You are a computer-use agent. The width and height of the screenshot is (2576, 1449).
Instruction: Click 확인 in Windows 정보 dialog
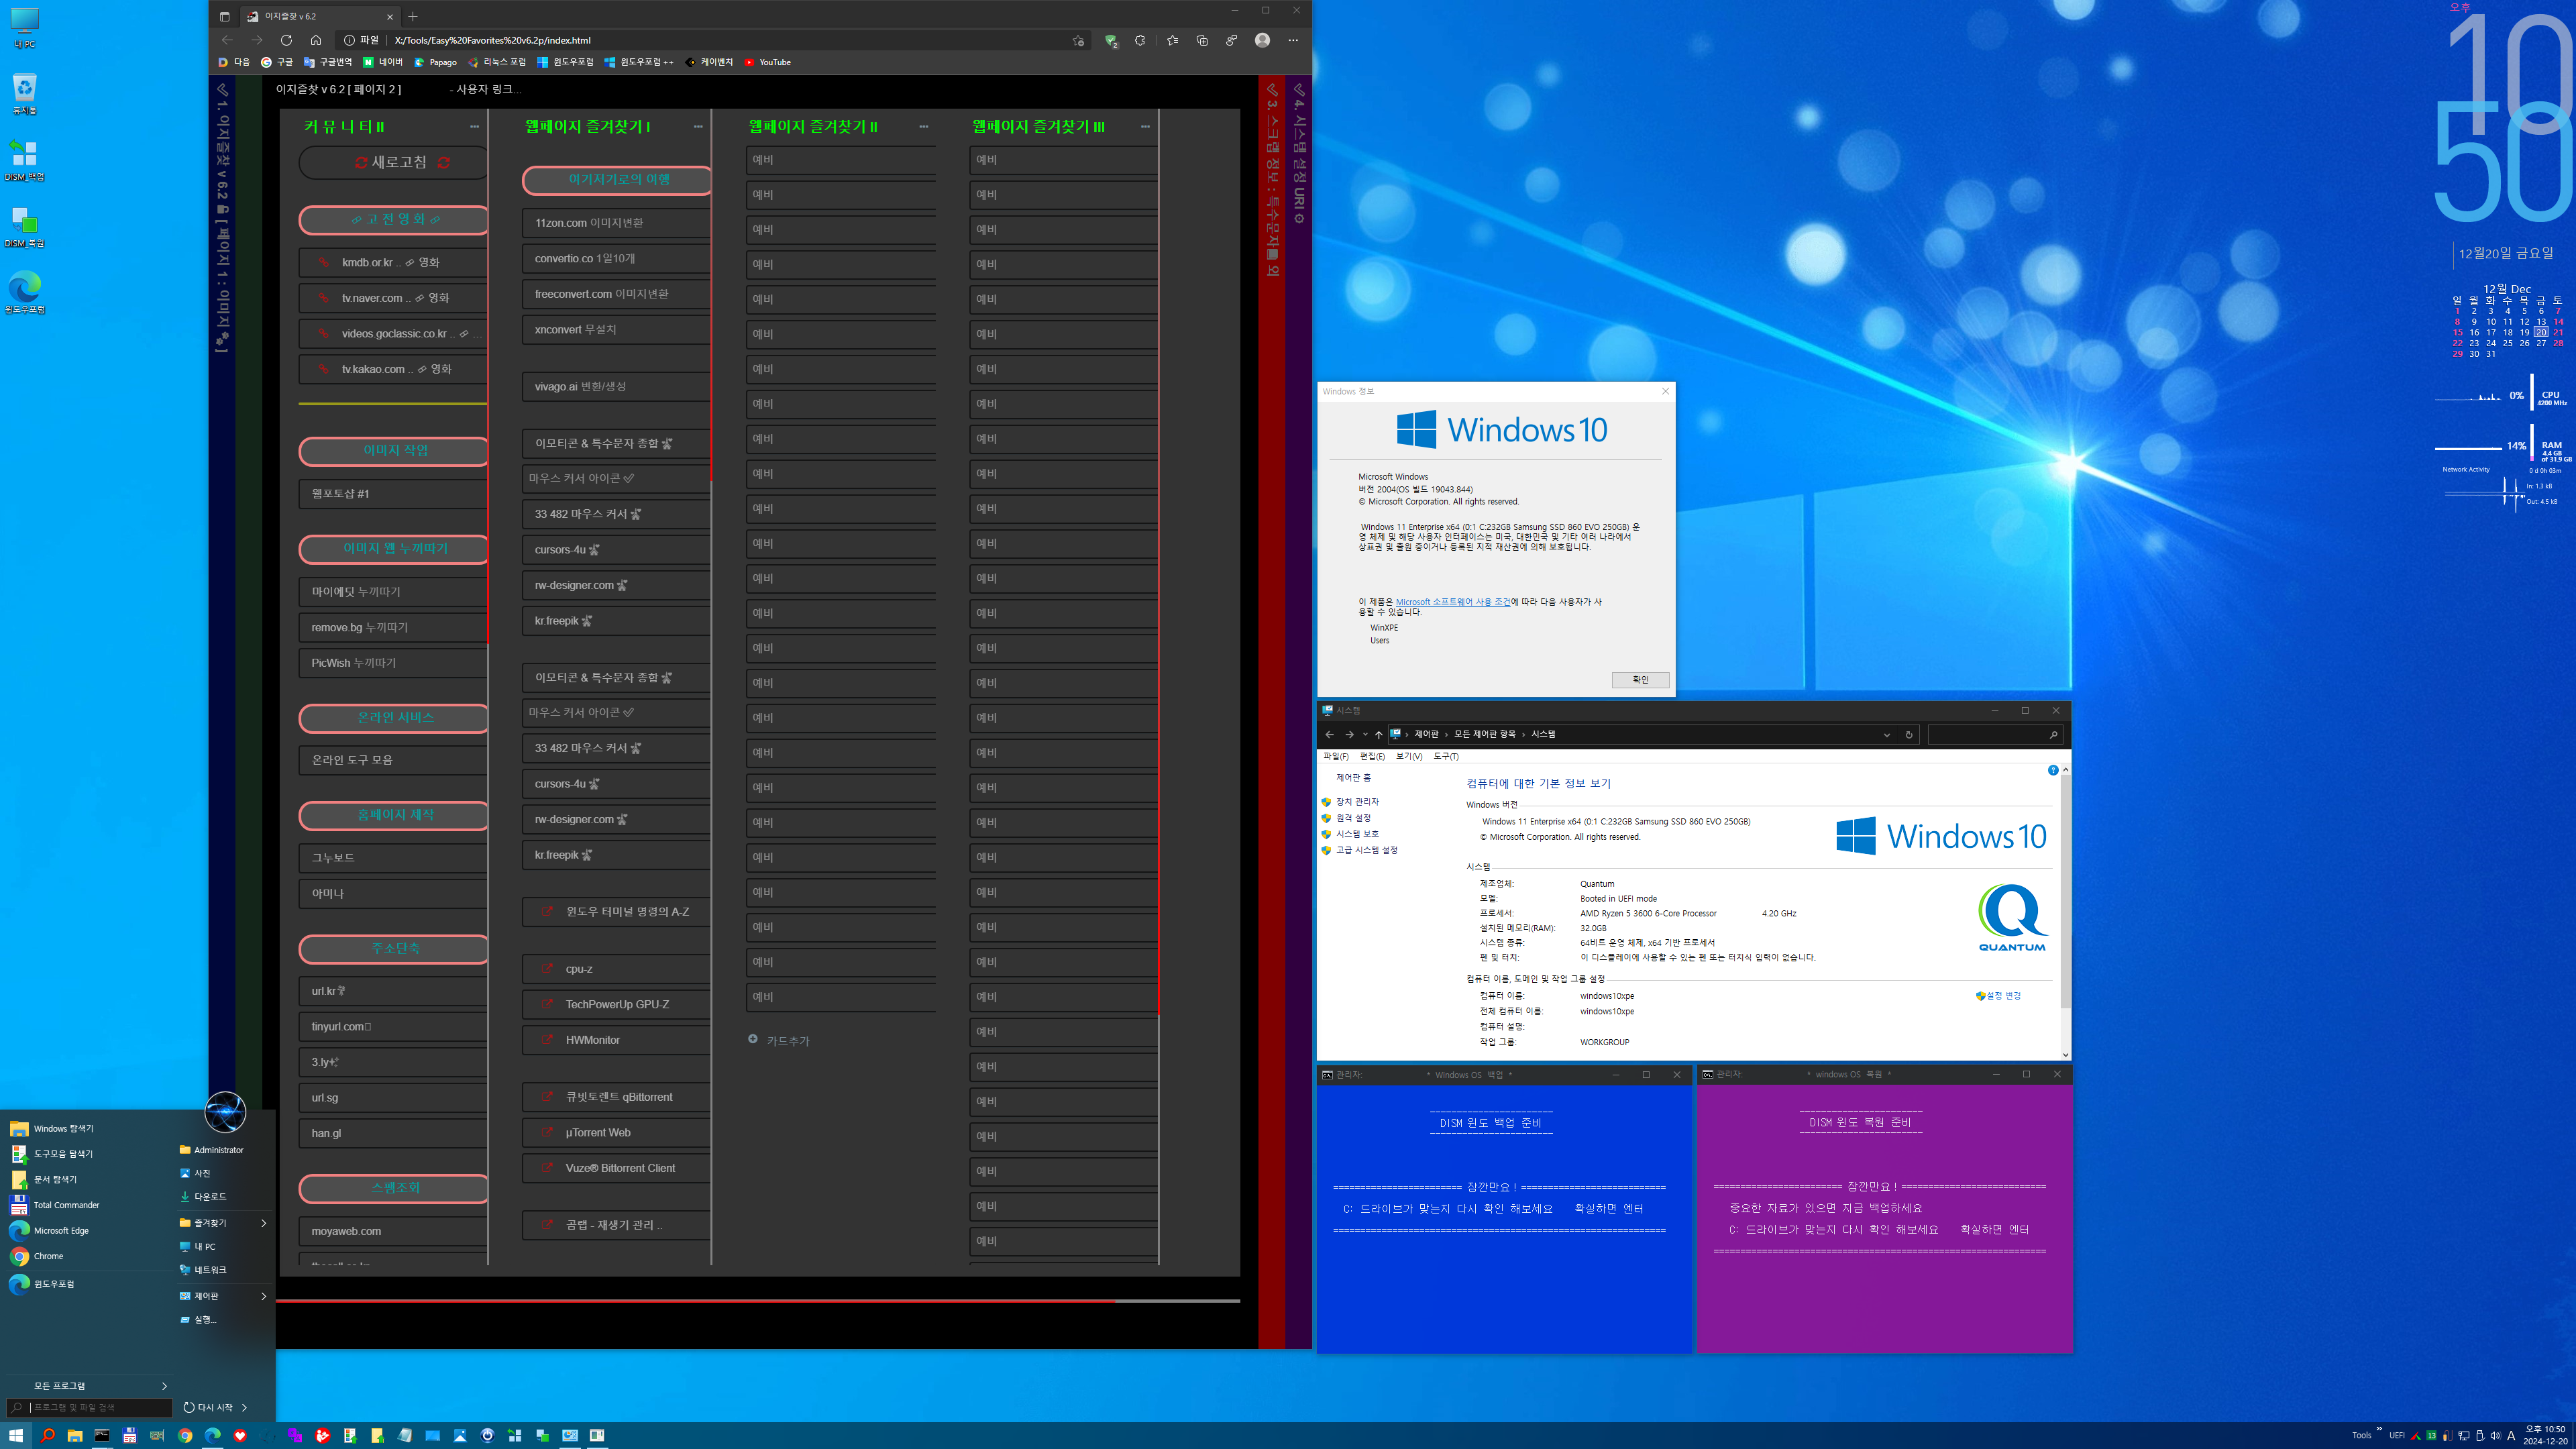(1640, 680)
